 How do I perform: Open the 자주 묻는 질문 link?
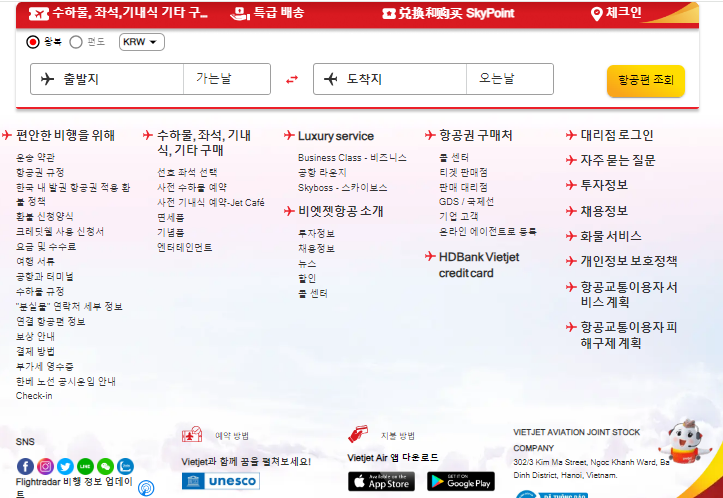pyautogui.click(x=617, y=160)
